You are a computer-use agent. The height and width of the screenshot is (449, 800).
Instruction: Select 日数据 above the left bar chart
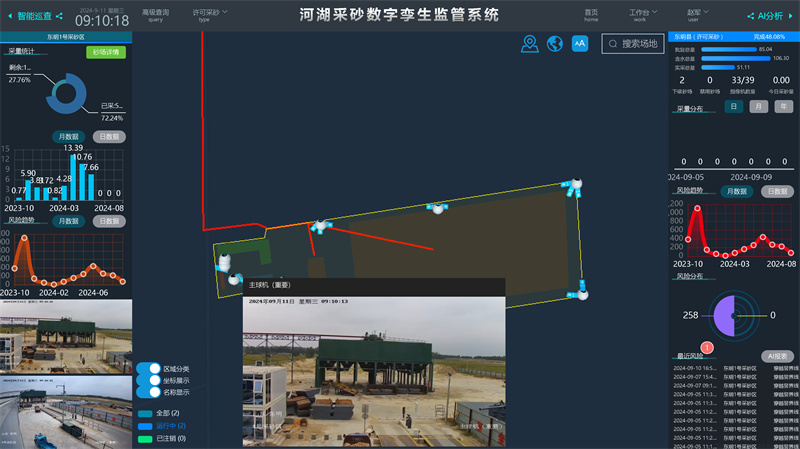pos(109,137)
